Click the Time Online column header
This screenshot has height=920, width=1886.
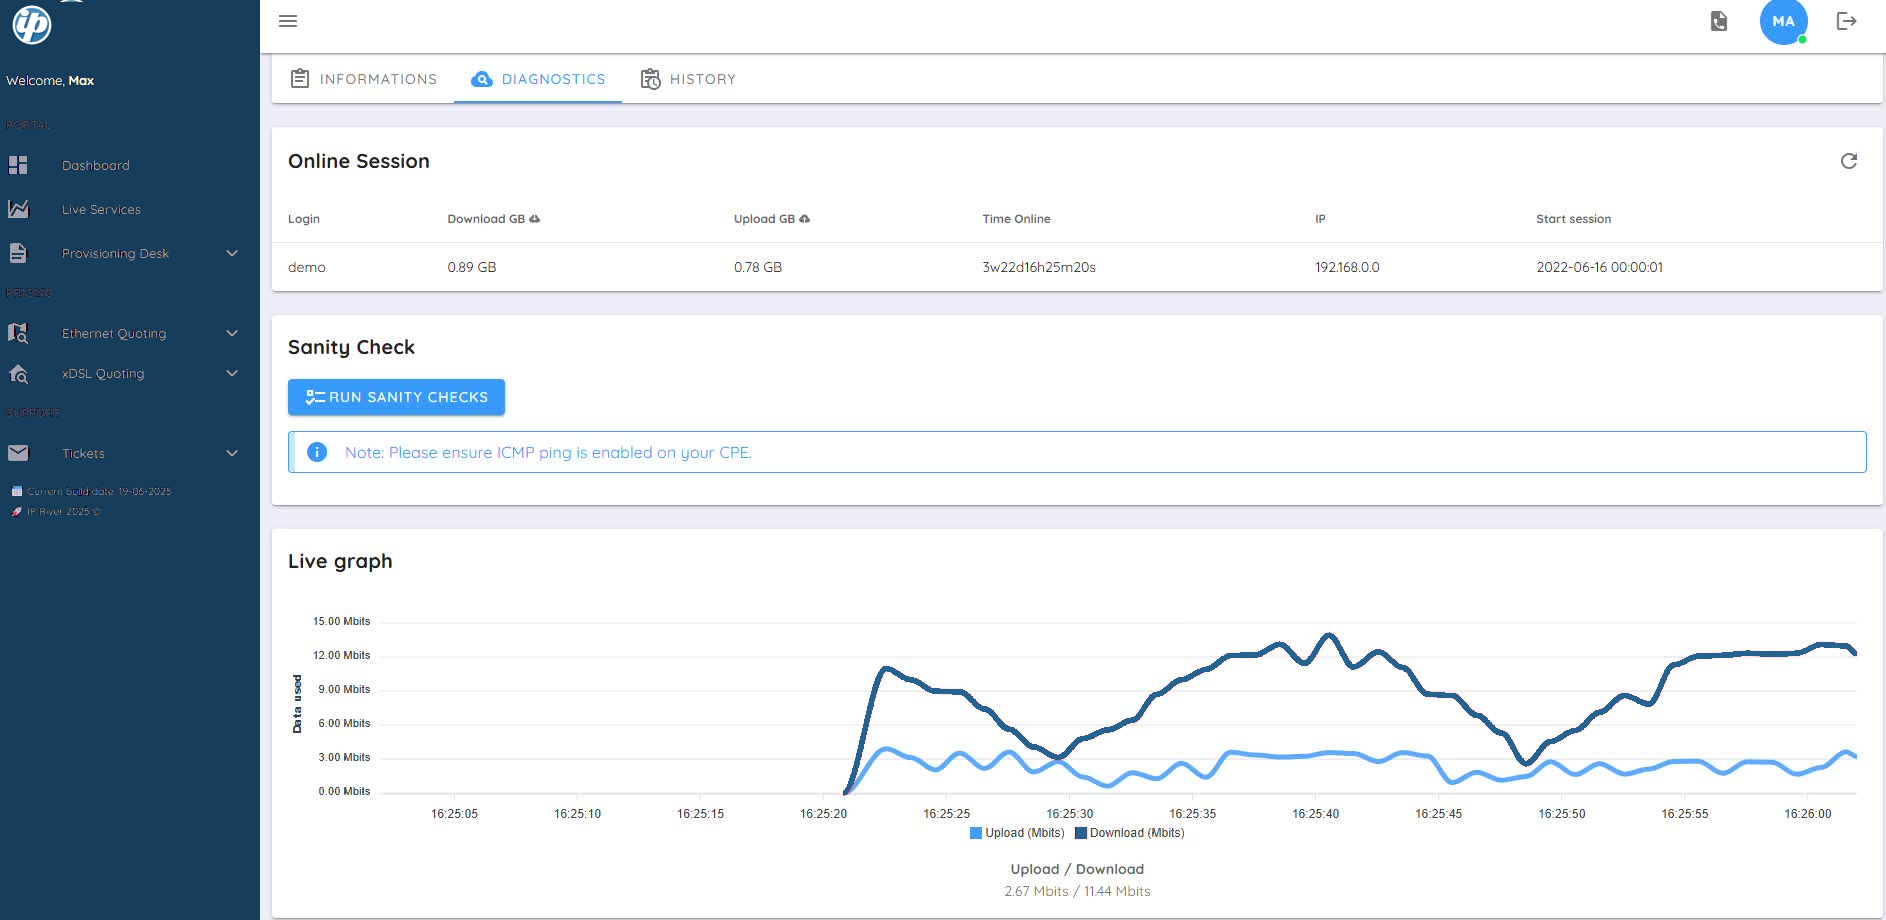point(1016,219)
